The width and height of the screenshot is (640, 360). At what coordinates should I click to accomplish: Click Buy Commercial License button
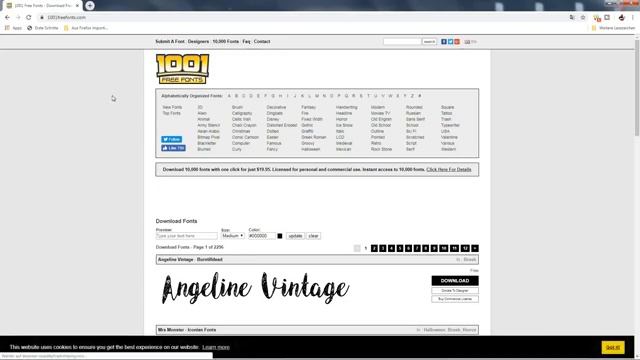pos(455,299)
